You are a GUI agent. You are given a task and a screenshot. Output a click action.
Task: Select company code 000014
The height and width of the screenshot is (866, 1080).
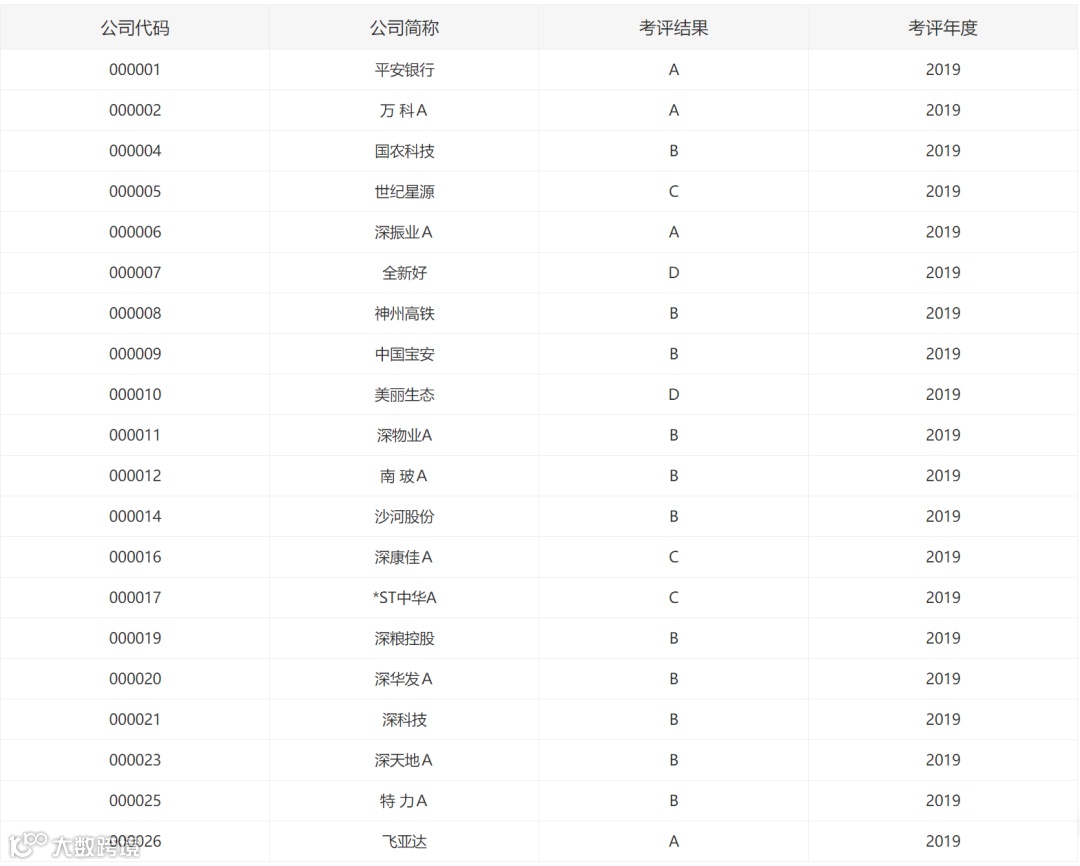click(x=135, y=517)
